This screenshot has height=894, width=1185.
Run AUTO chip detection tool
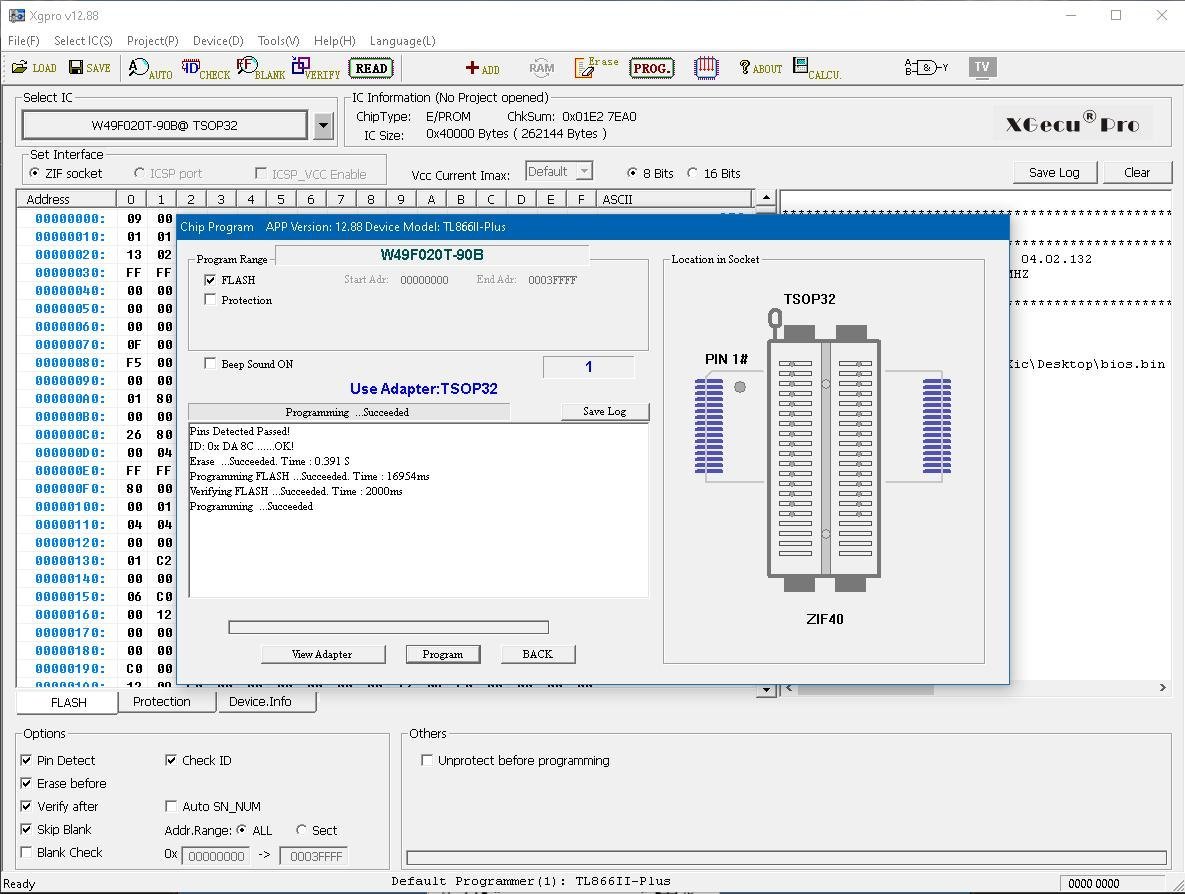tap(150, 69)
